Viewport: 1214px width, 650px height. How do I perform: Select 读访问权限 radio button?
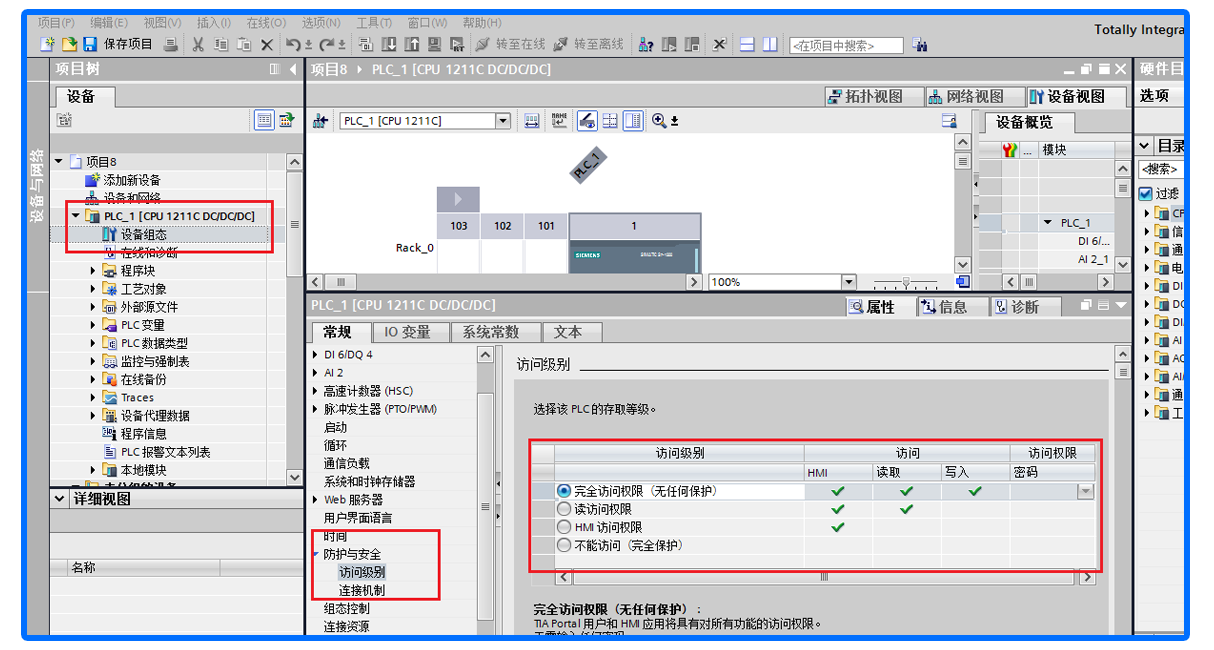coord(564,509)
